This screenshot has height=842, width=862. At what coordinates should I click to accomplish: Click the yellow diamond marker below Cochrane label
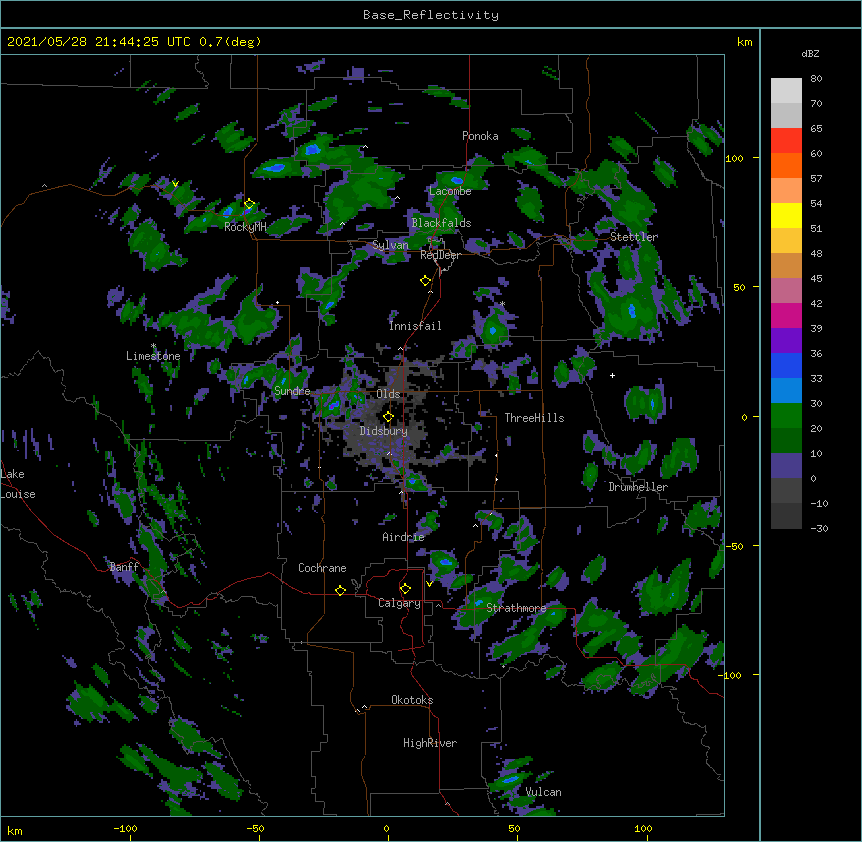(340, 590)
